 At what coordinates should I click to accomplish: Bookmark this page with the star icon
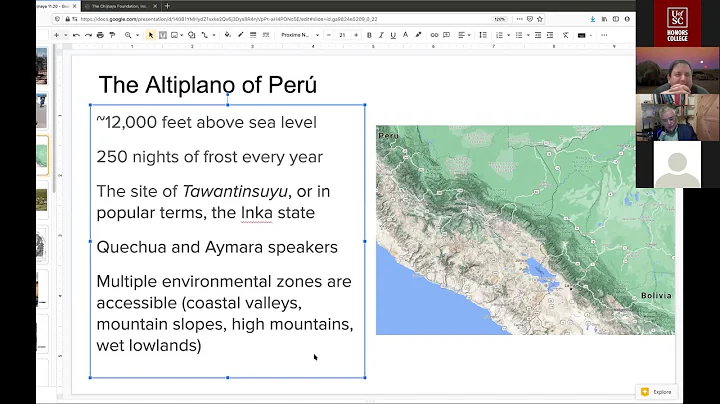[540, 19]
